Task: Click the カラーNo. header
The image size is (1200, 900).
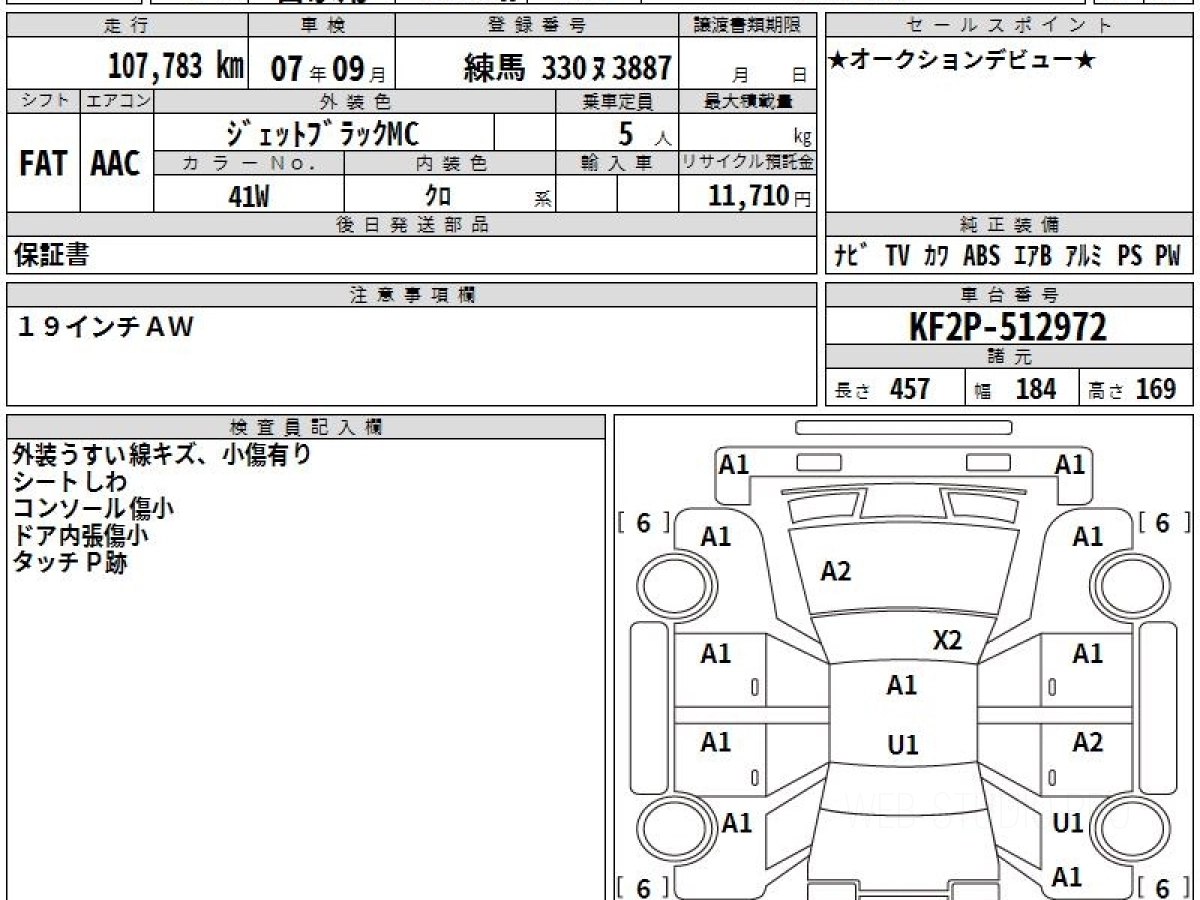Action: [249, 163]
